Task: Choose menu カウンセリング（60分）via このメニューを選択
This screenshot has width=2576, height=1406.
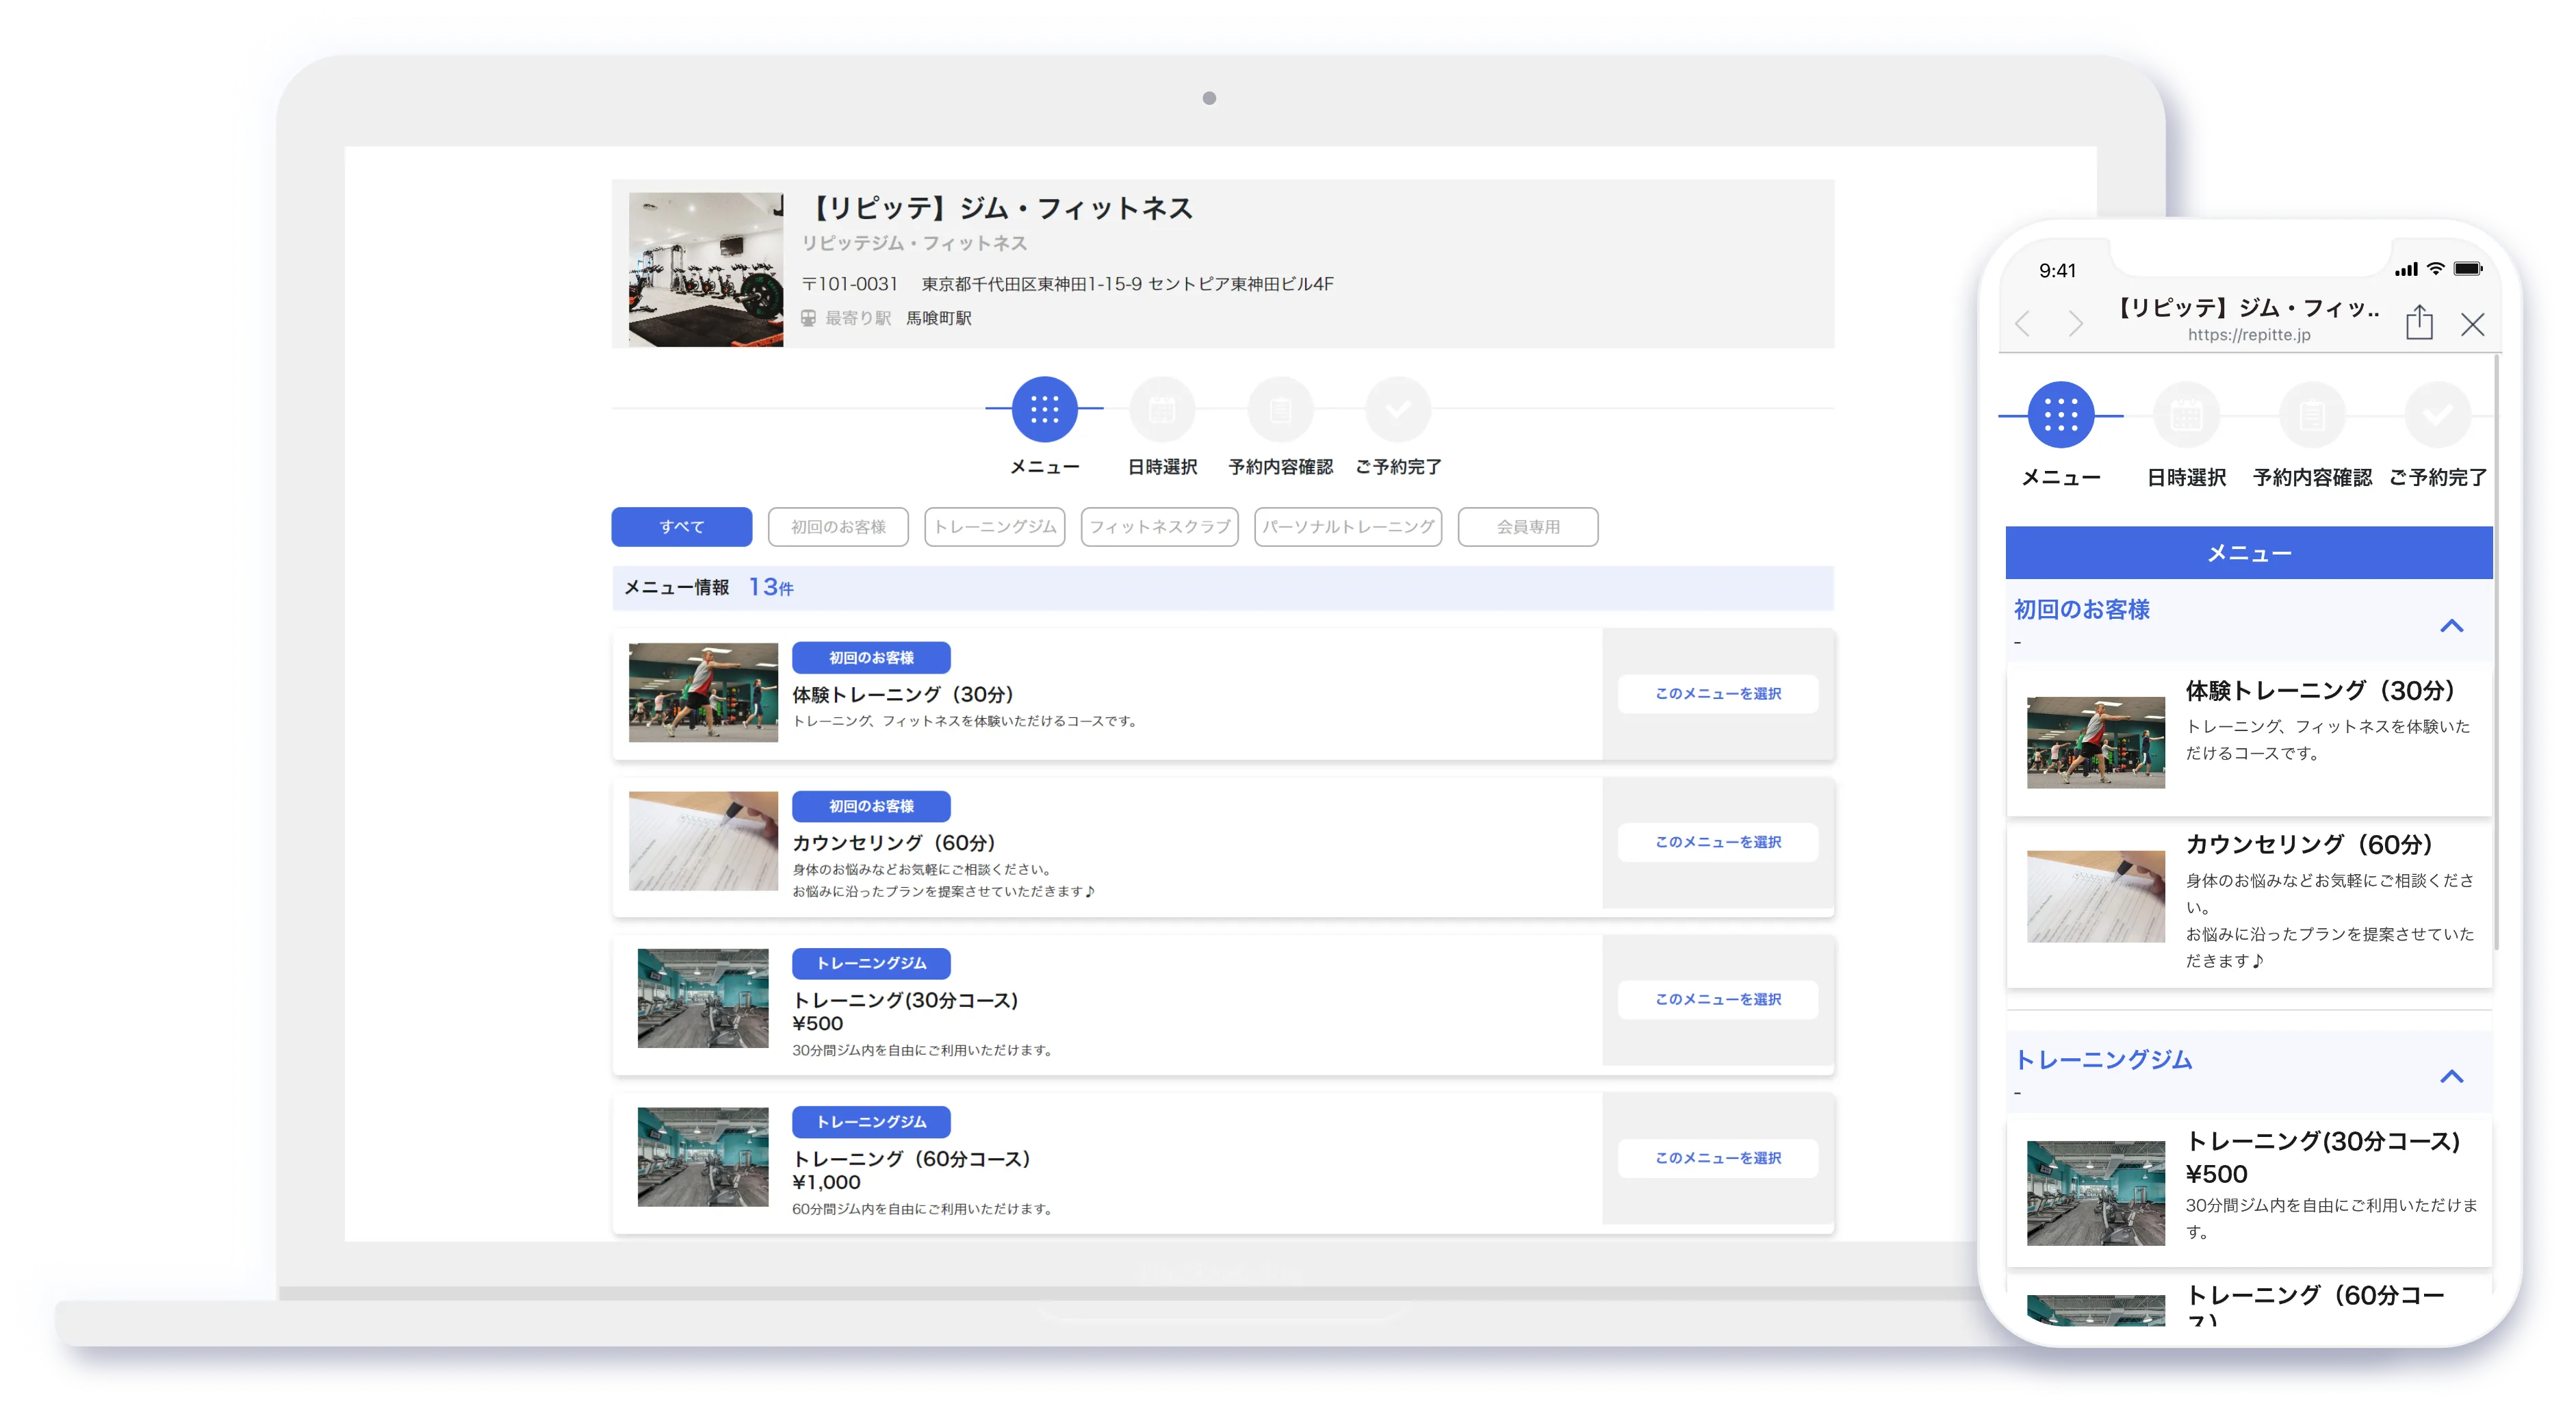Action: [x=1717, y=842]
